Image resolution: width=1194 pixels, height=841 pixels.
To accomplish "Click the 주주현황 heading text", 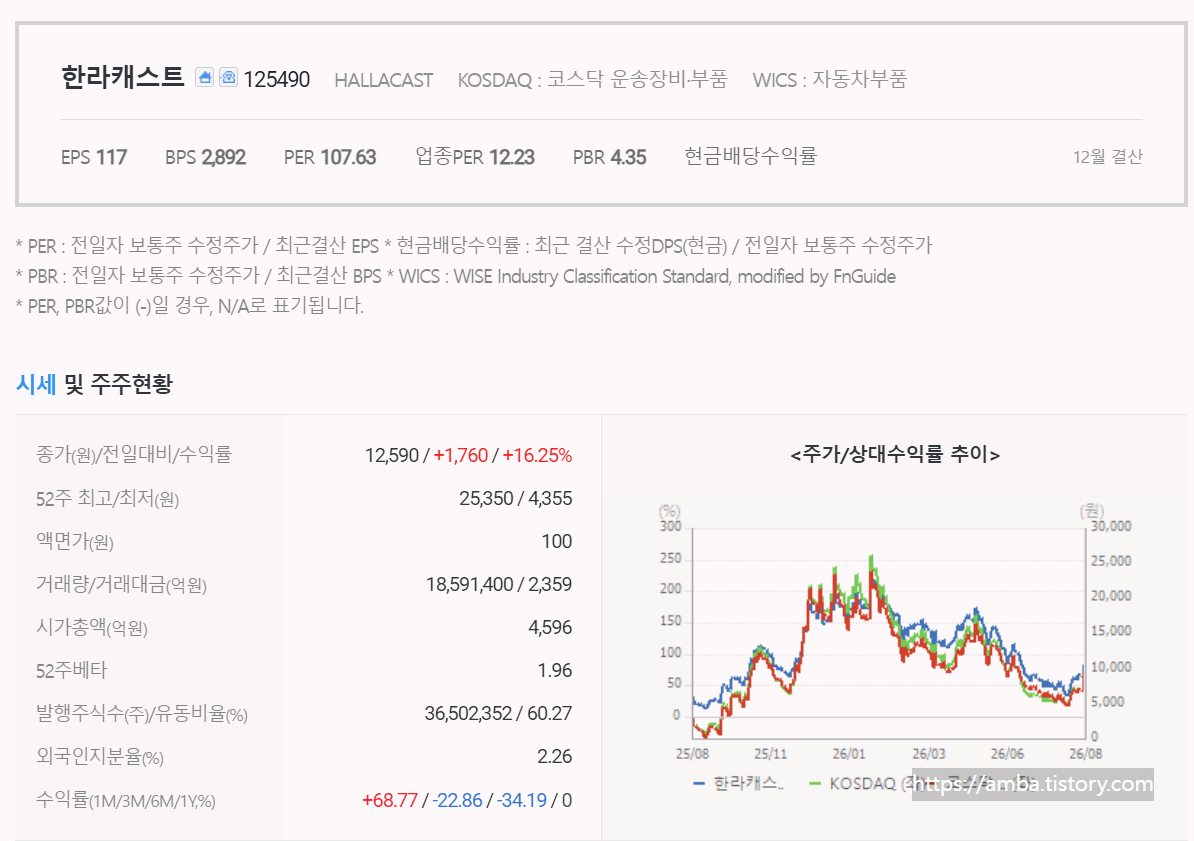I will 132,384.
